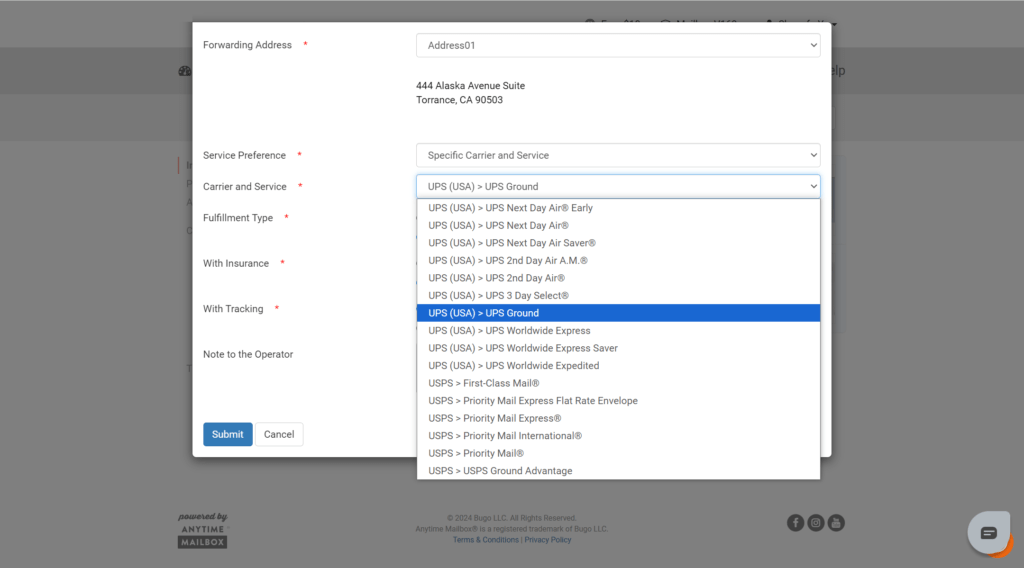Select UPS Worldwide Express Saver
1024x568 pixels.
[x=618, y=349]
